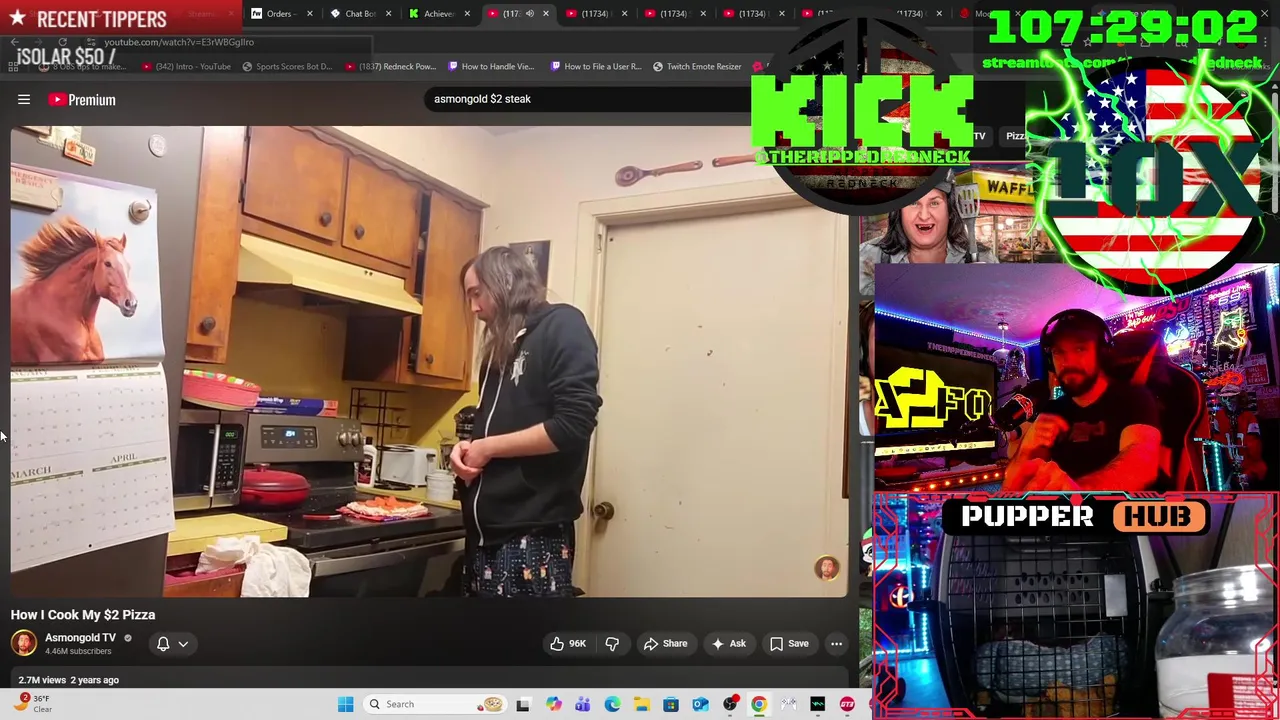Open the YouTube guide hamburger menu
The width and height of the screenshot is (1280, 720).
[24, 99]
